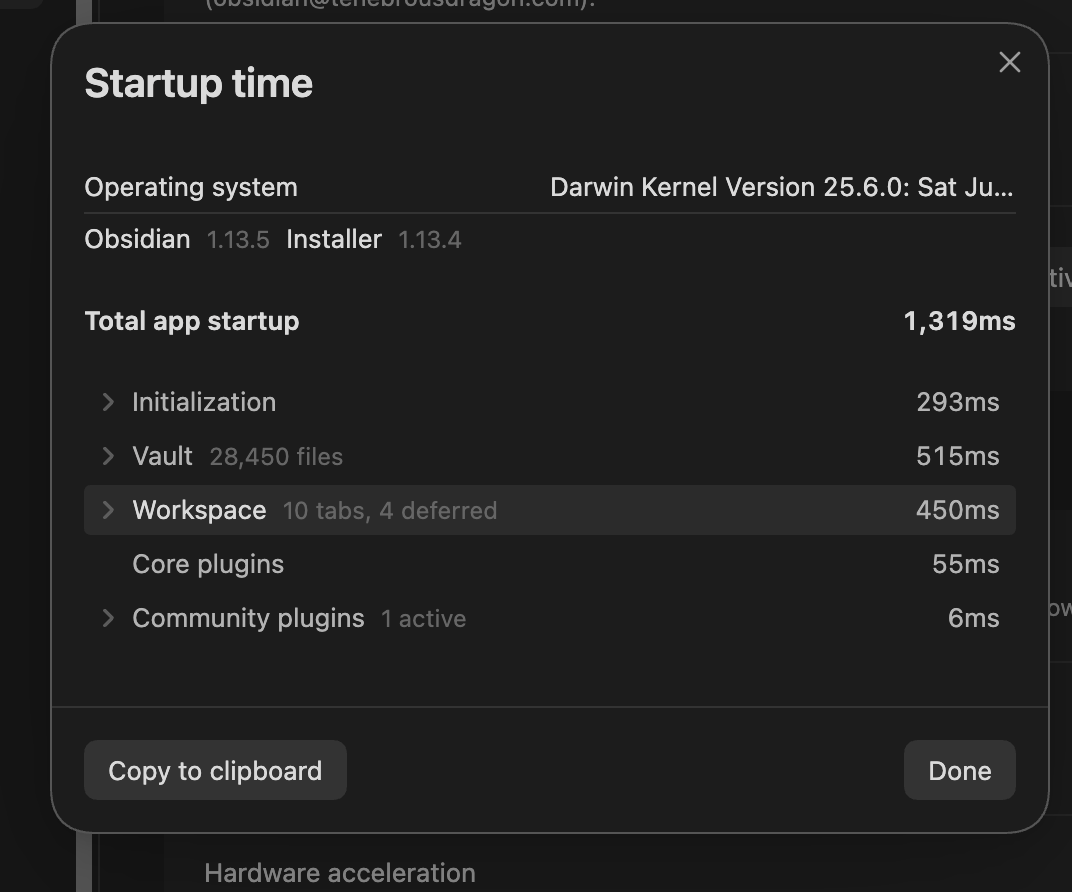
Task: Click the Workspace label text
Action: [199, 510]
